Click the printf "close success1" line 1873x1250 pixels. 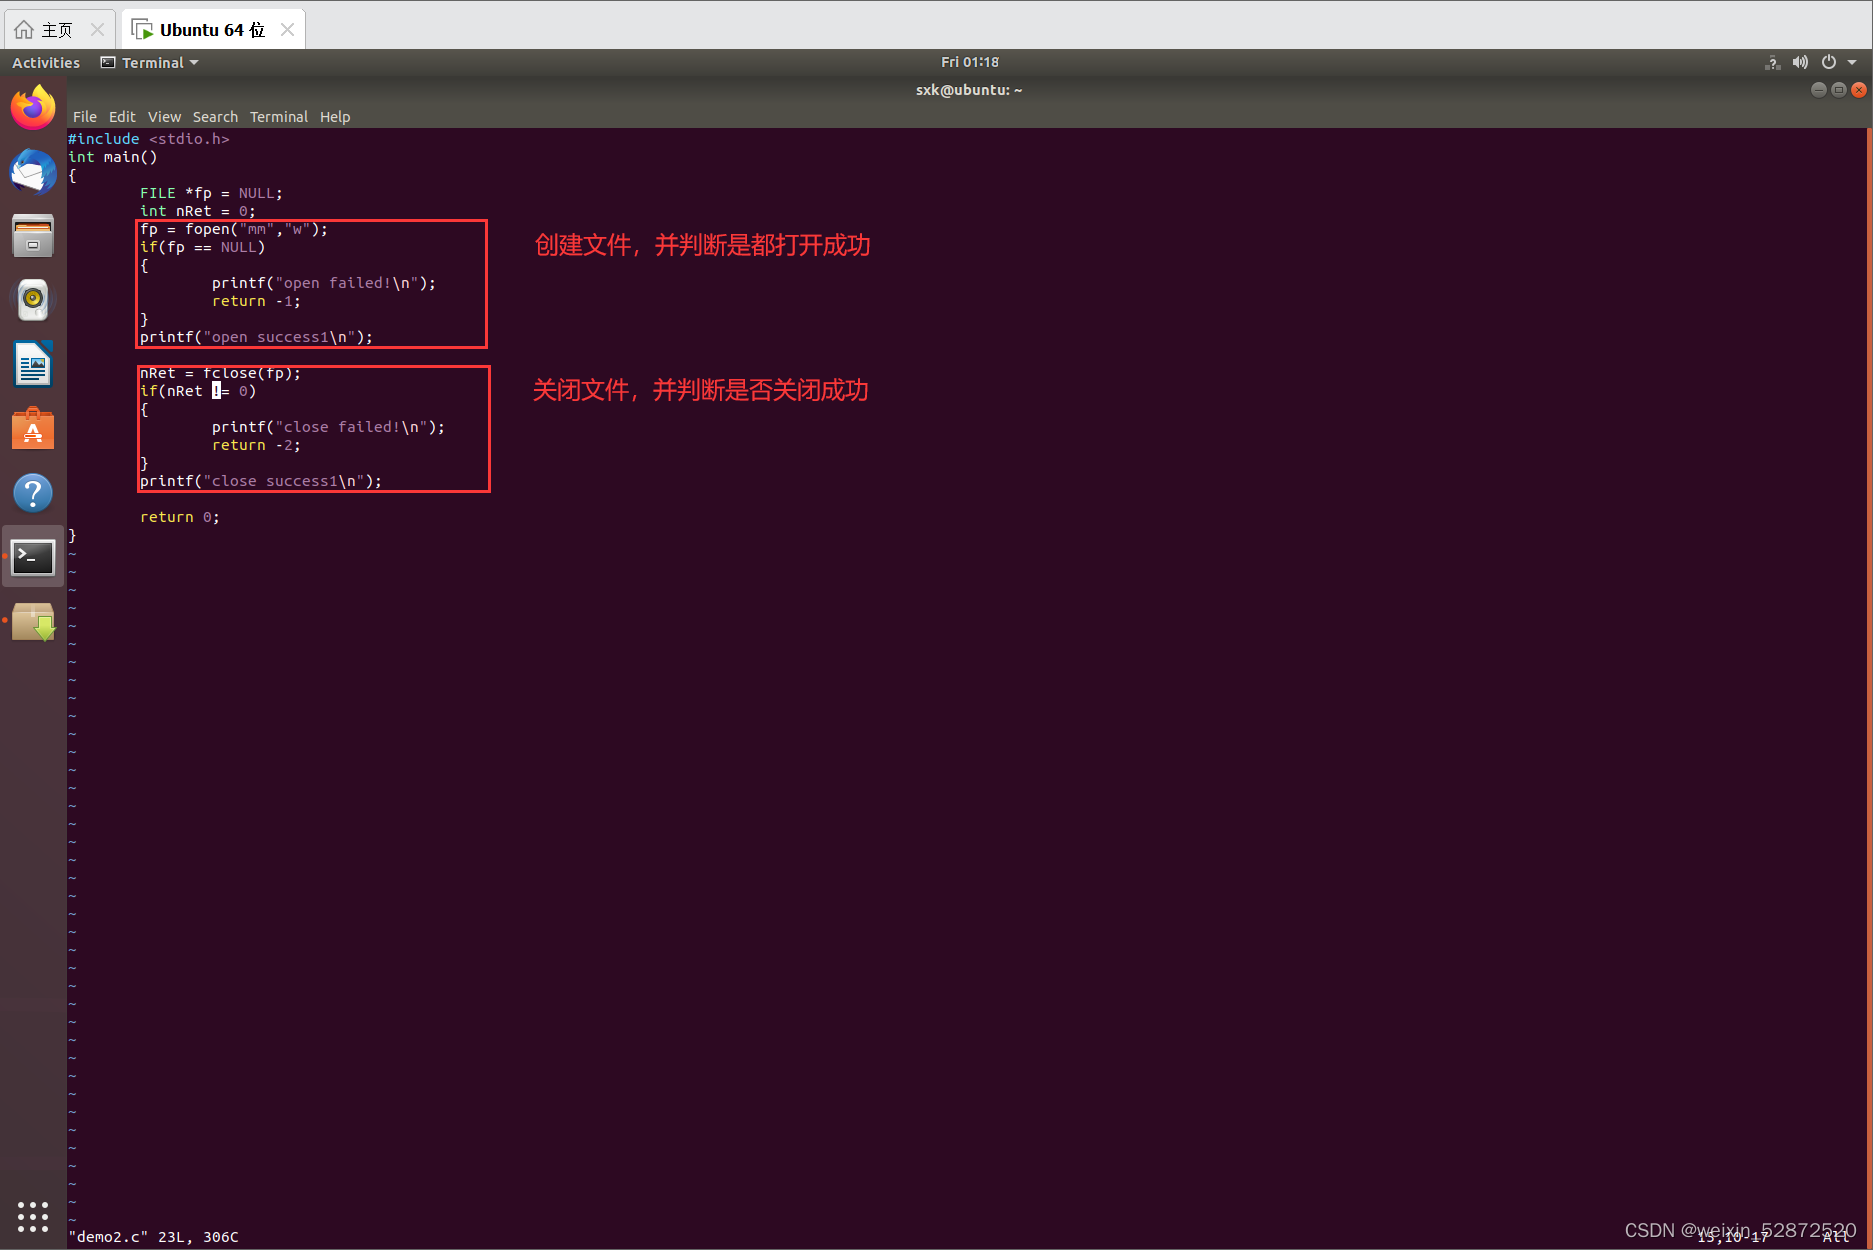261,481
